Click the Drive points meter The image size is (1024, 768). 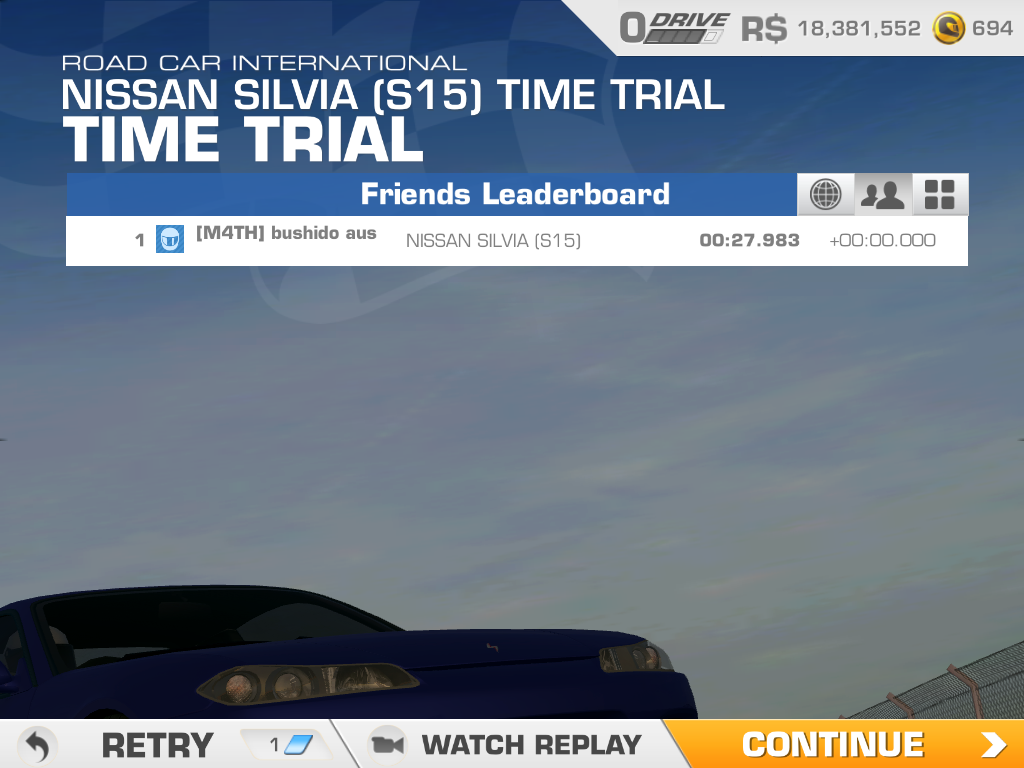[675, 28]
